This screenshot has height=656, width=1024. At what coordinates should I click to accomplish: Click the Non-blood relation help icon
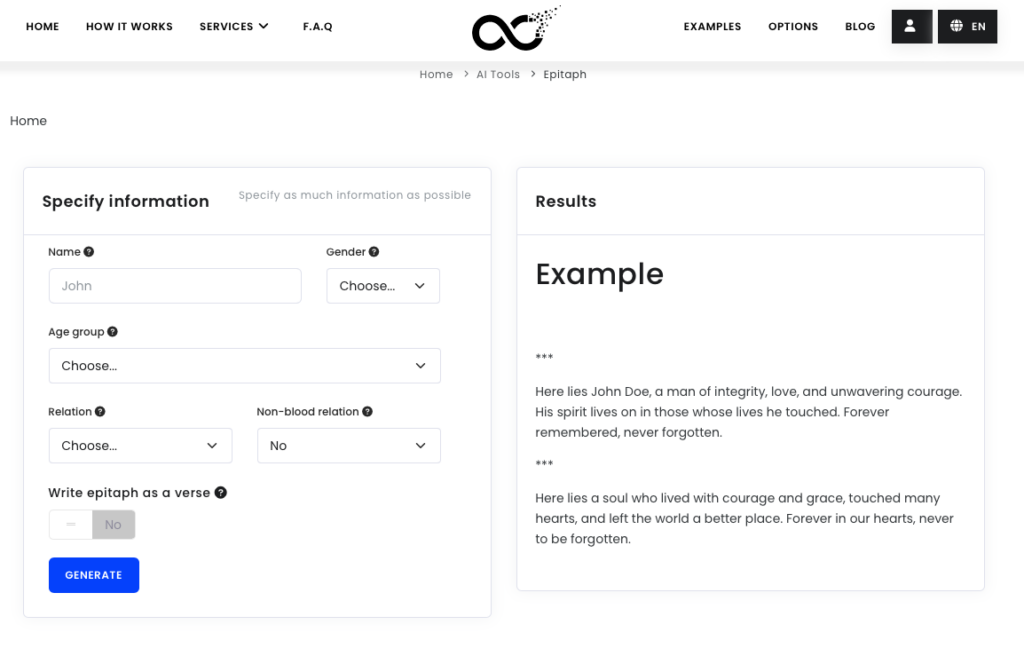(367, 412)
